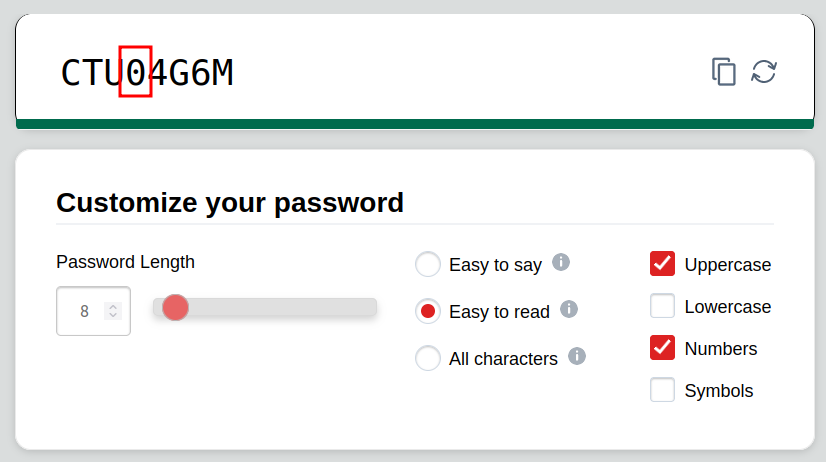Viewport: 826px width, 462px height.
Task: Select the Easy to say option
Action: (428, 265)
